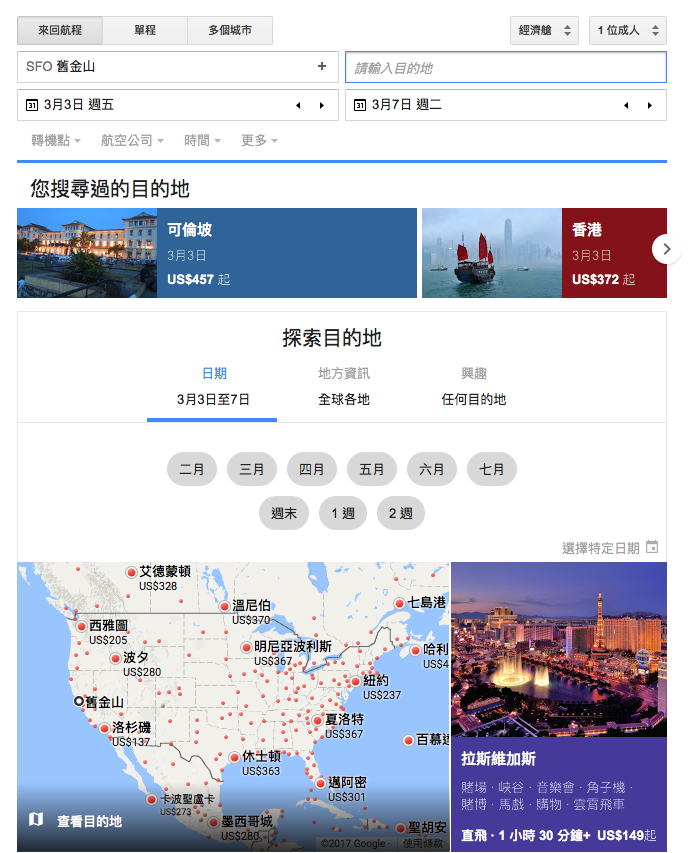Viewport: 688px width, 853px height.
Task: Add another origin with the plus icon
Action: click(x=322, y=66)
